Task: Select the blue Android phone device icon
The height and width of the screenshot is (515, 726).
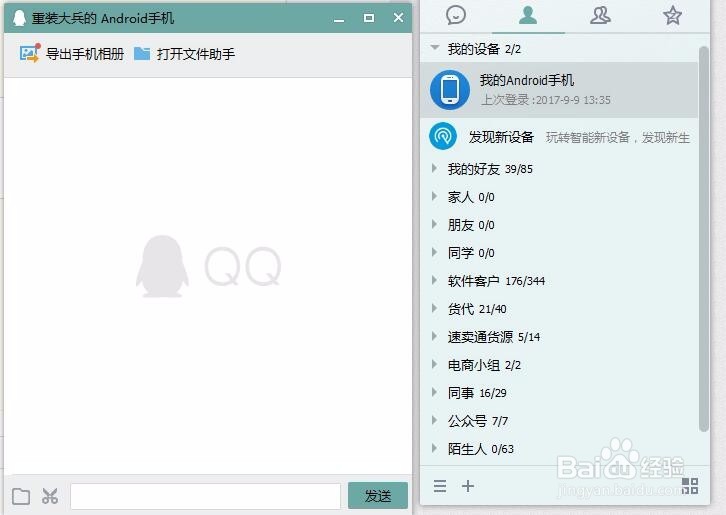Action: pos(450,89)
